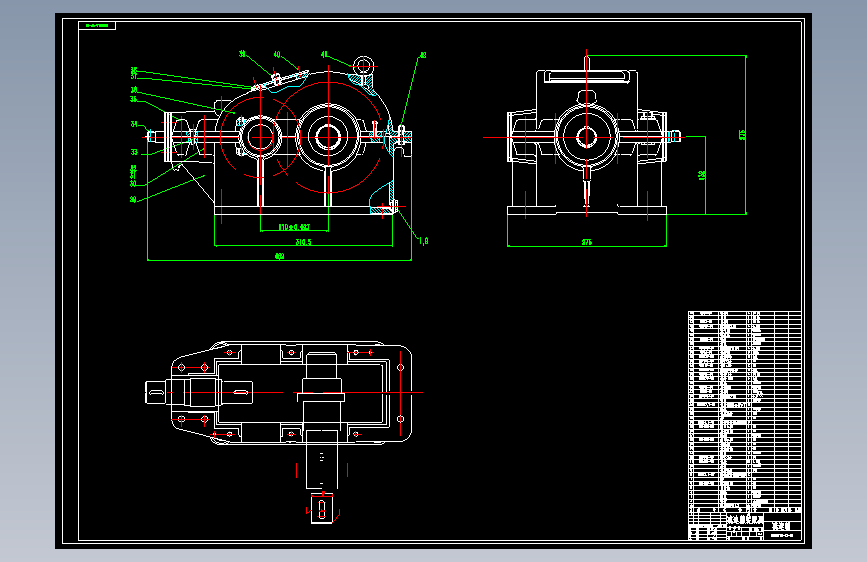867x562 pixels.
Task: Click part label 34 beside the shaft end
Action: [x=134, y=124]
